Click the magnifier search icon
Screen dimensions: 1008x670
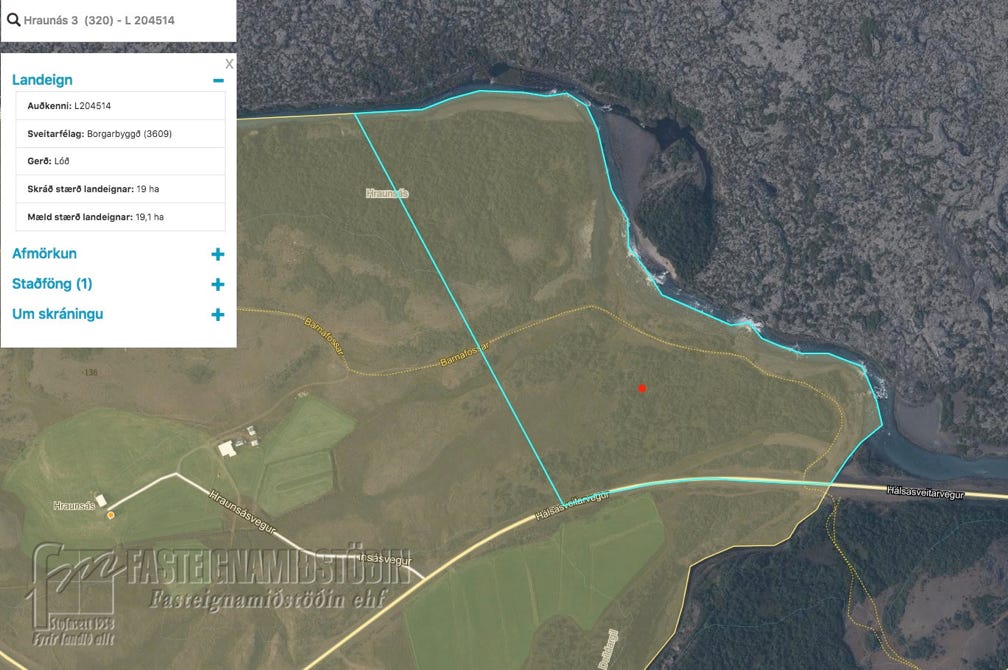pos(14,19)
